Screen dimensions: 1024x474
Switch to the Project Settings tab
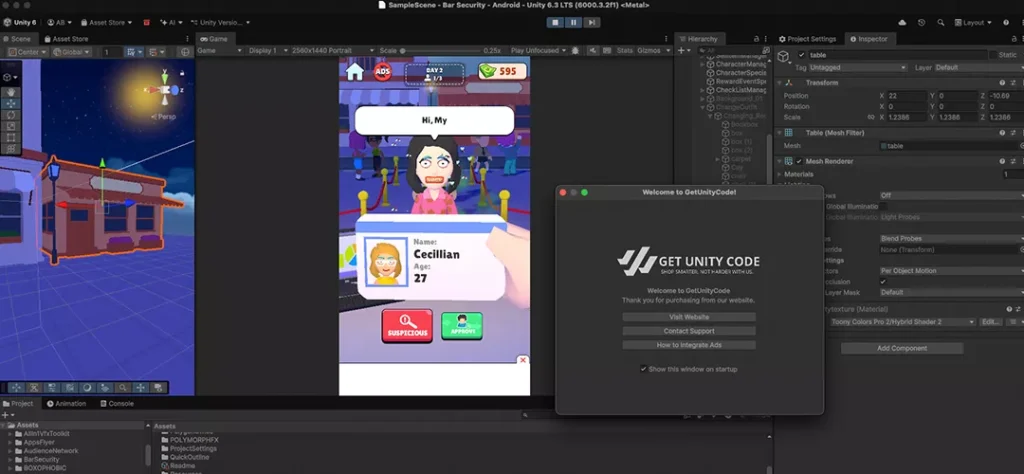coord(807,39)
